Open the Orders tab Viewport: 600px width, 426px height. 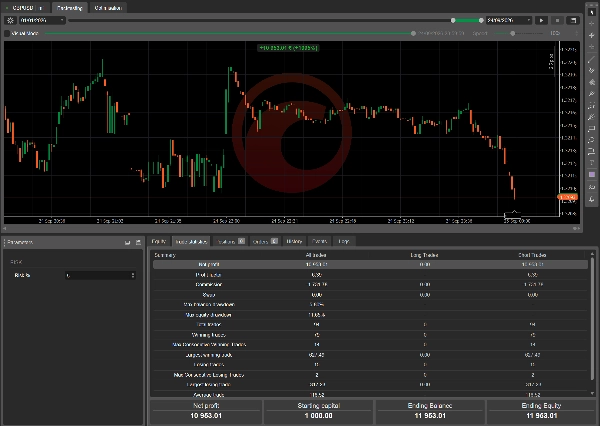[264, 241]
